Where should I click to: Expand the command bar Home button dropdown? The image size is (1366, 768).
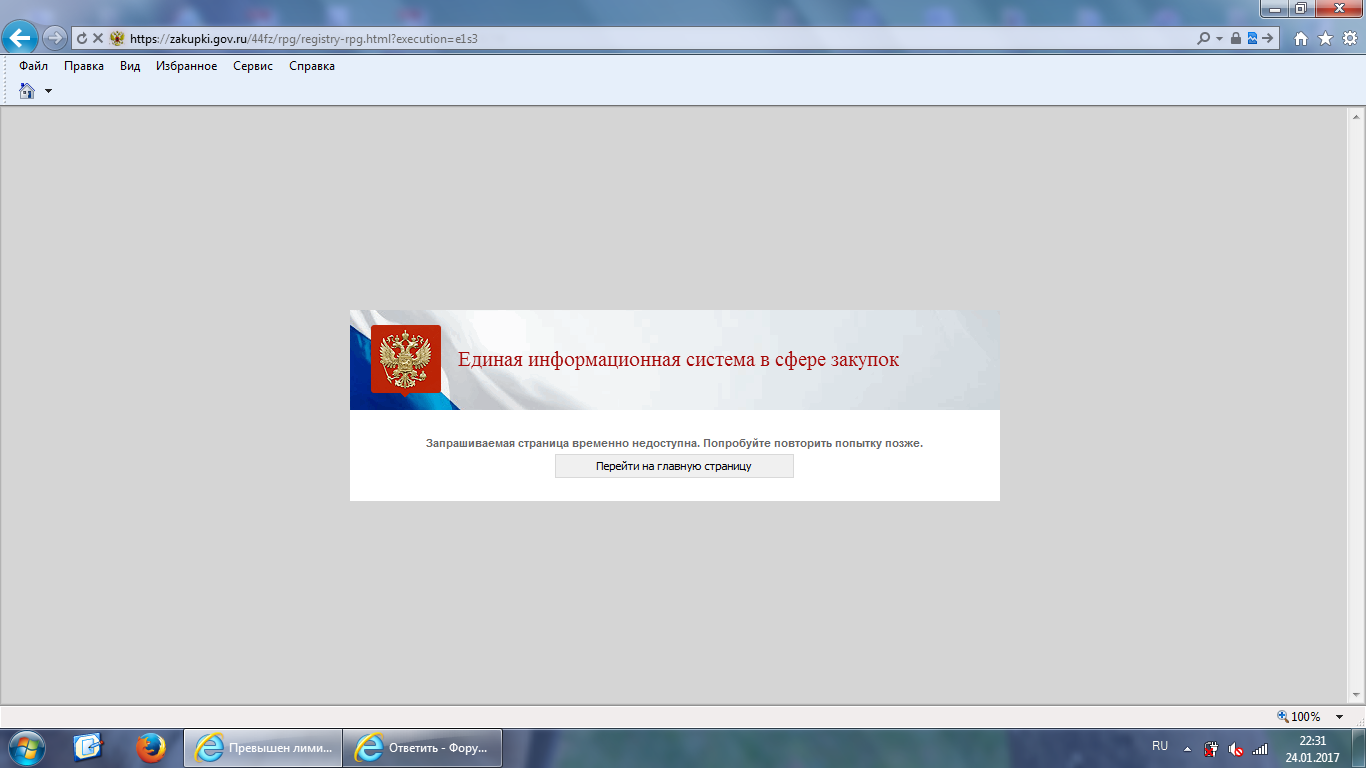click(48, 91)
